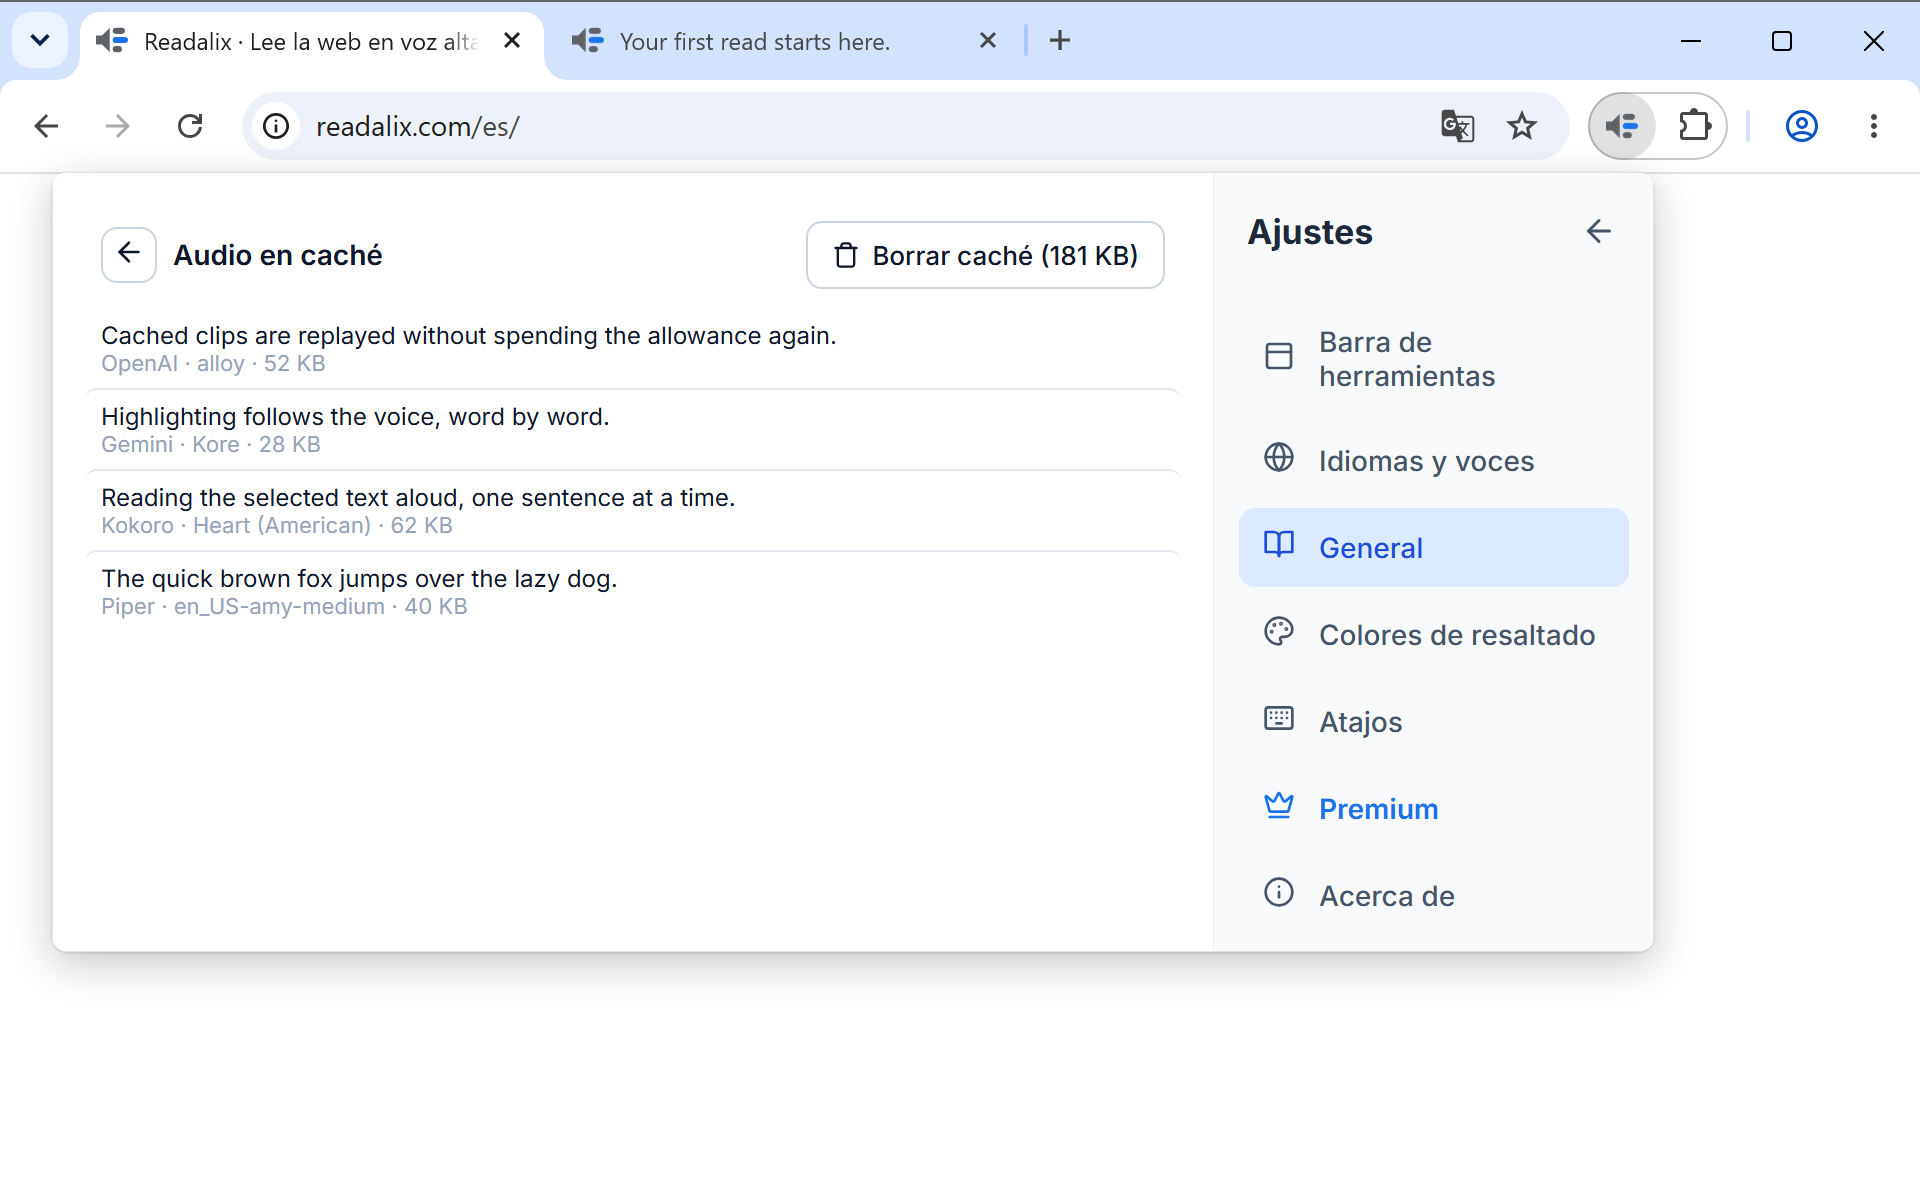
Task: Click the Ajustes heading
Action: click(1310, 232)
